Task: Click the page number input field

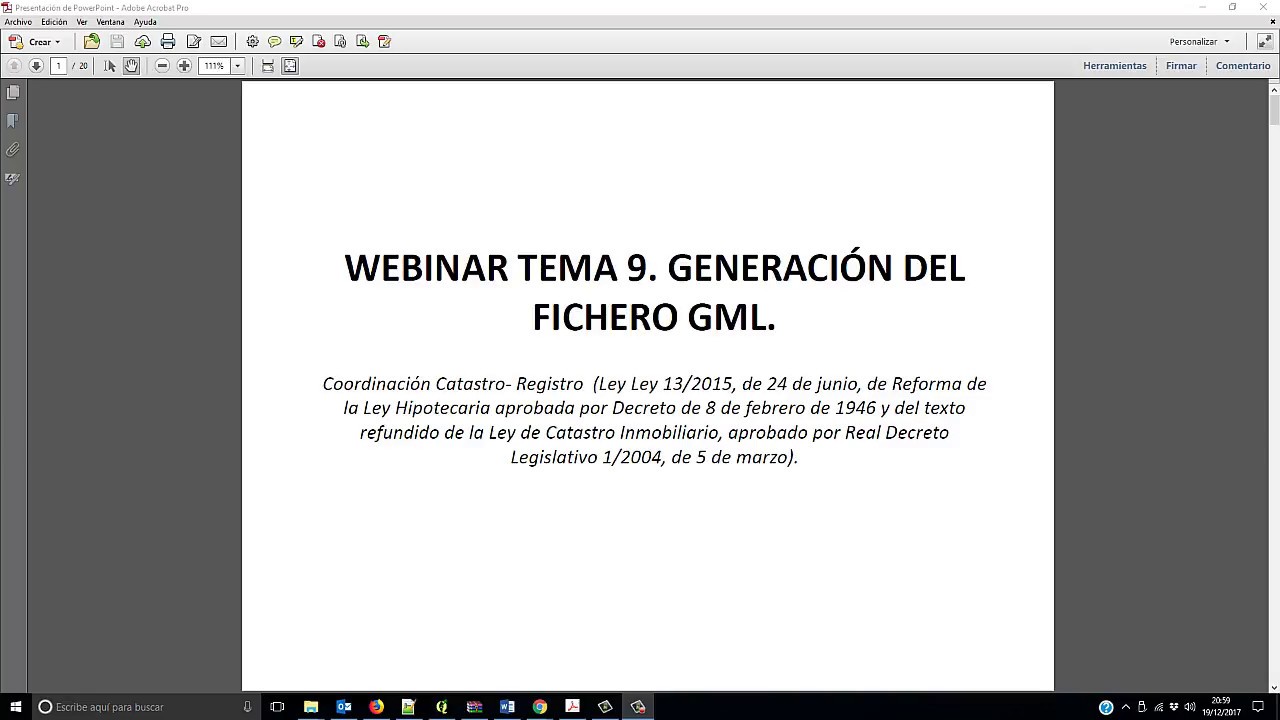Action: tap(58, 65)
